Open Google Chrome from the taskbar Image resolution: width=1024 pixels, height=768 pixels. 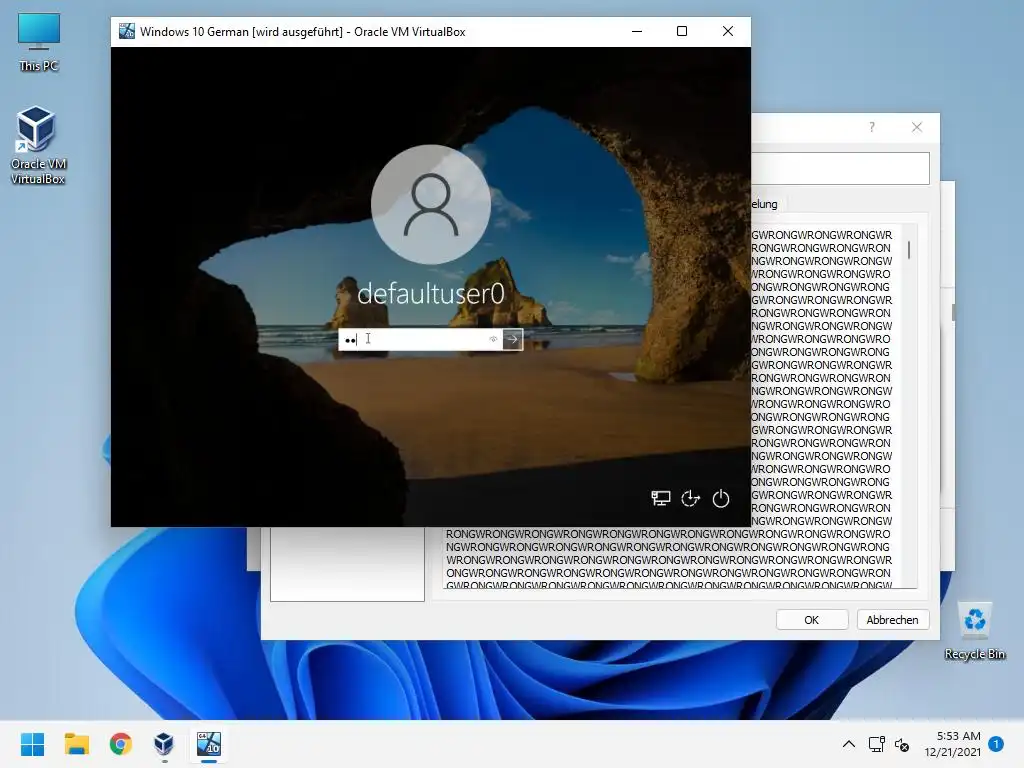121,744
